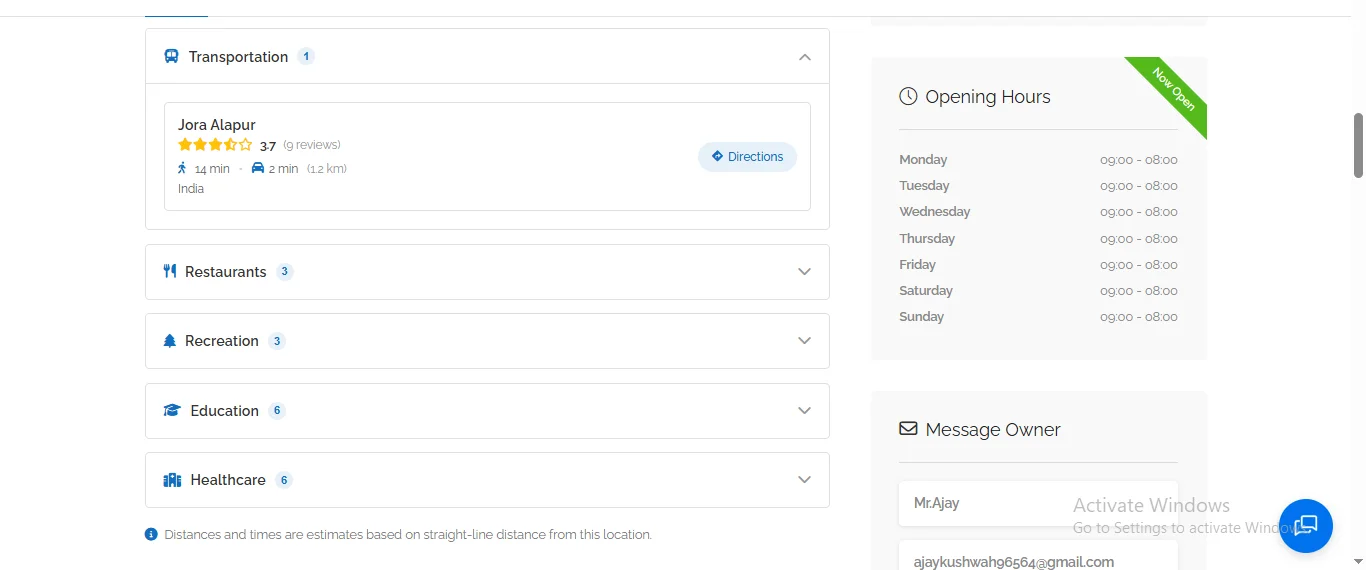This screenshot has height=570, width=1366.
Task: Click the car drive time icon
Action: (258, 168)
